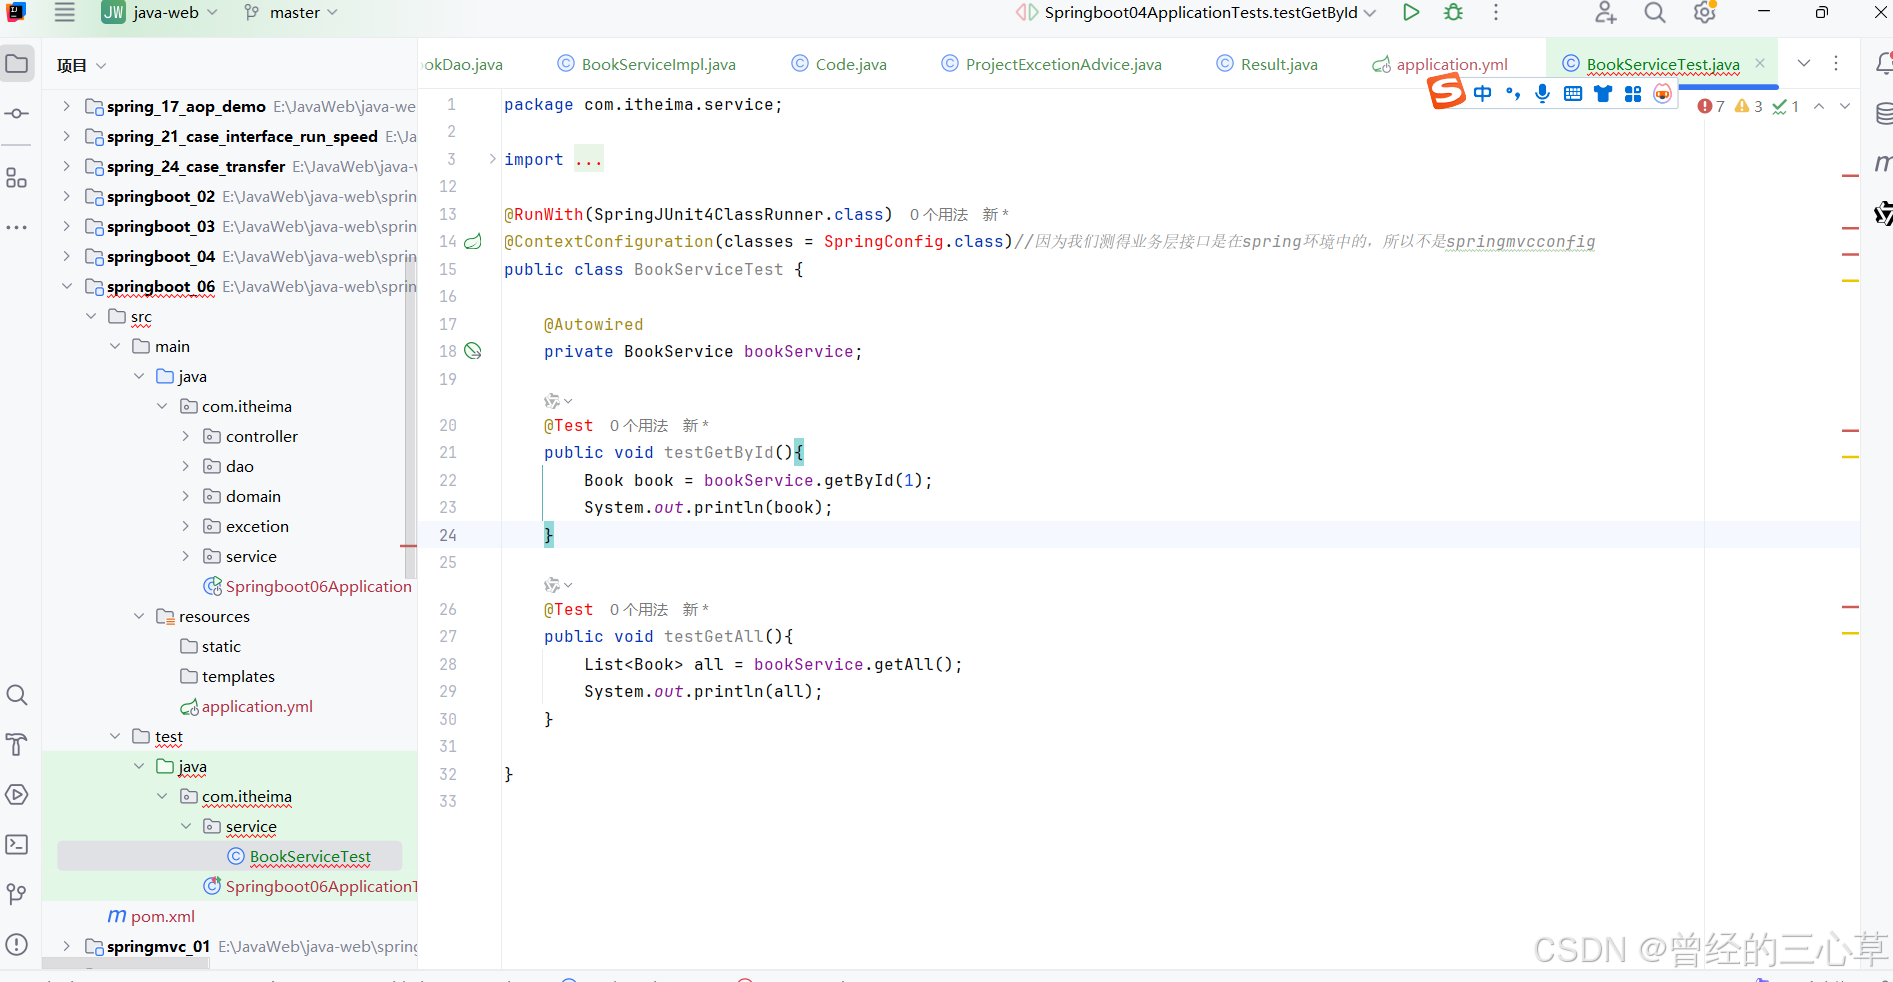Screen dimensions: 1893x982
Task: Start debugging with the bug icon
Action: (x=1454, y=13)
